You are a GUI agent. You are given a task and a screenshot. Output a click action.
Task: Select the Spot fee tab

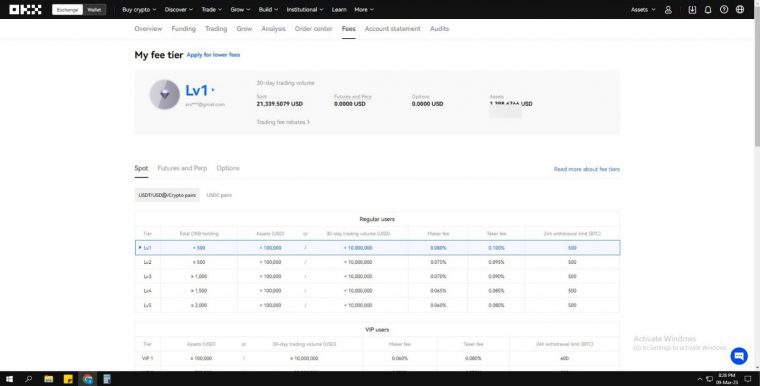141,168
